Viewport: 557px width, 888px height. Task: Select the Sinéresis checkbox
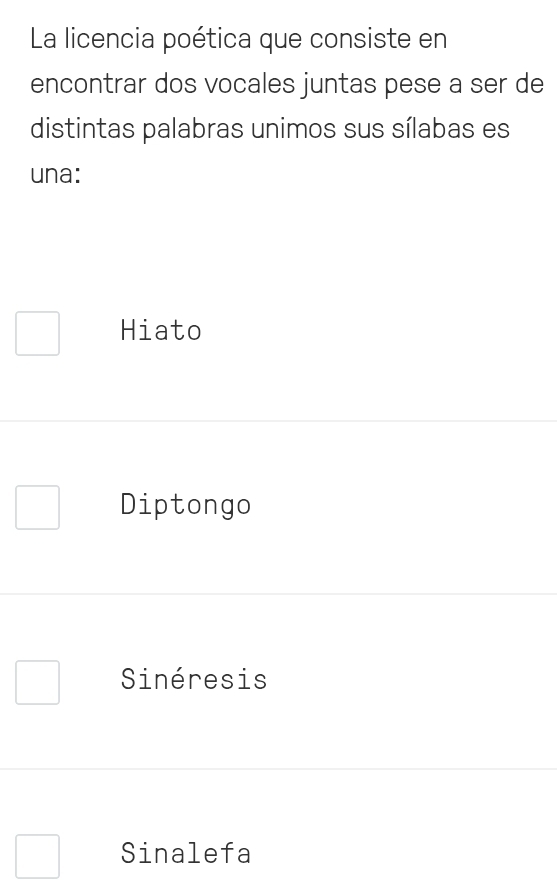click(x=37, y=682)
